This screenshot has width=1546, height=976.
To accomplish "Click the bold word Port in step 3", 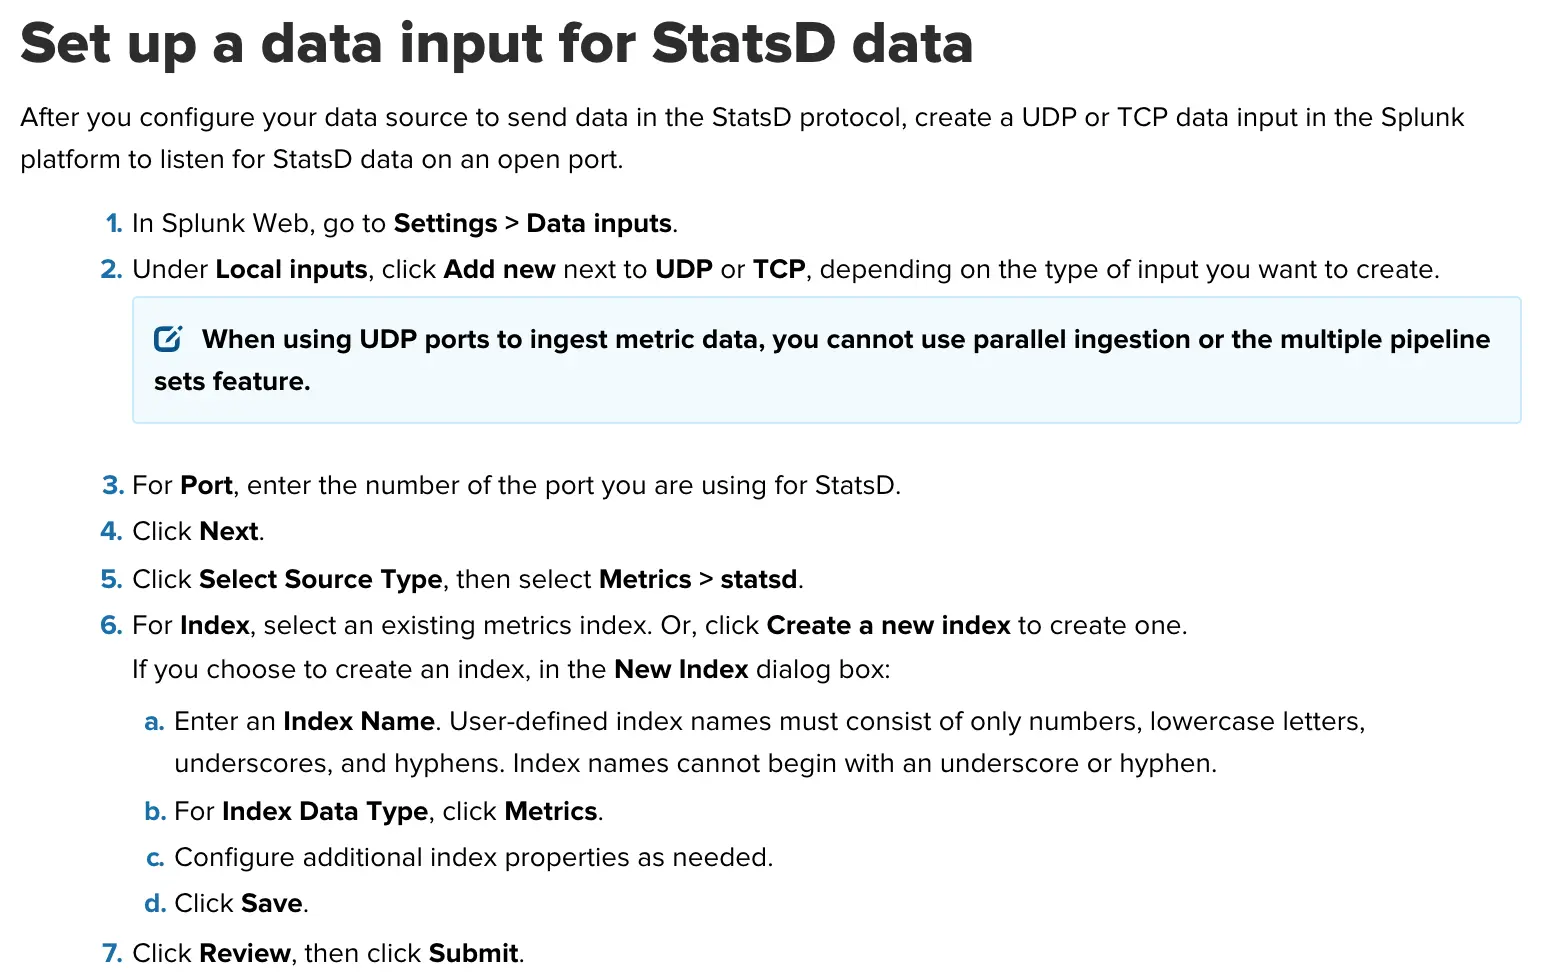I will (207, 485).
